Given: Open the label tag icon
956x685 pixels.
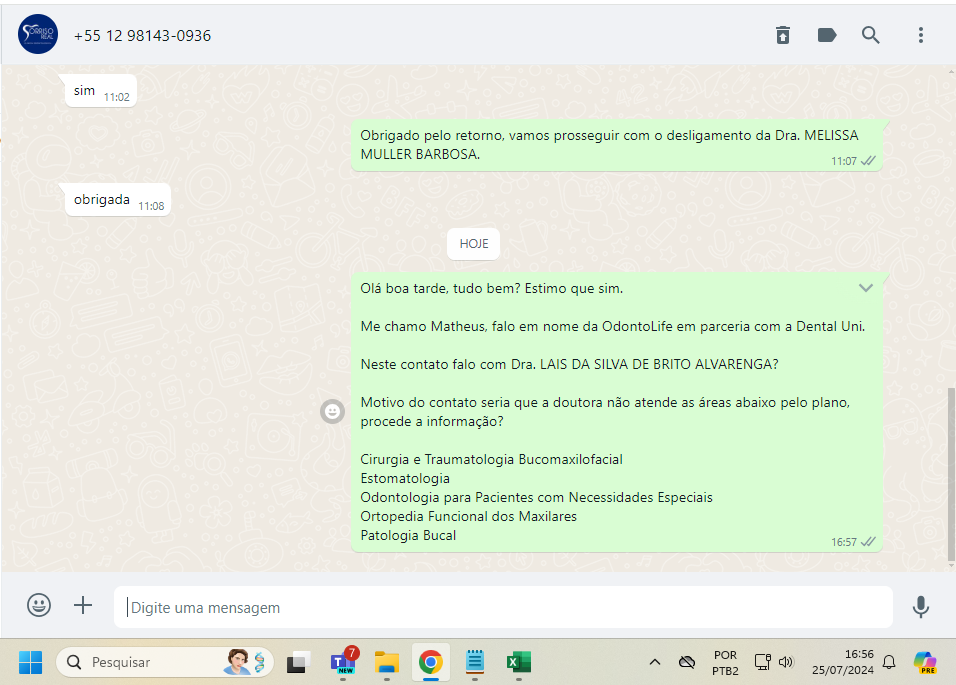Looking at the screenshot, I should pyautogui.click(x=827, y=35).
